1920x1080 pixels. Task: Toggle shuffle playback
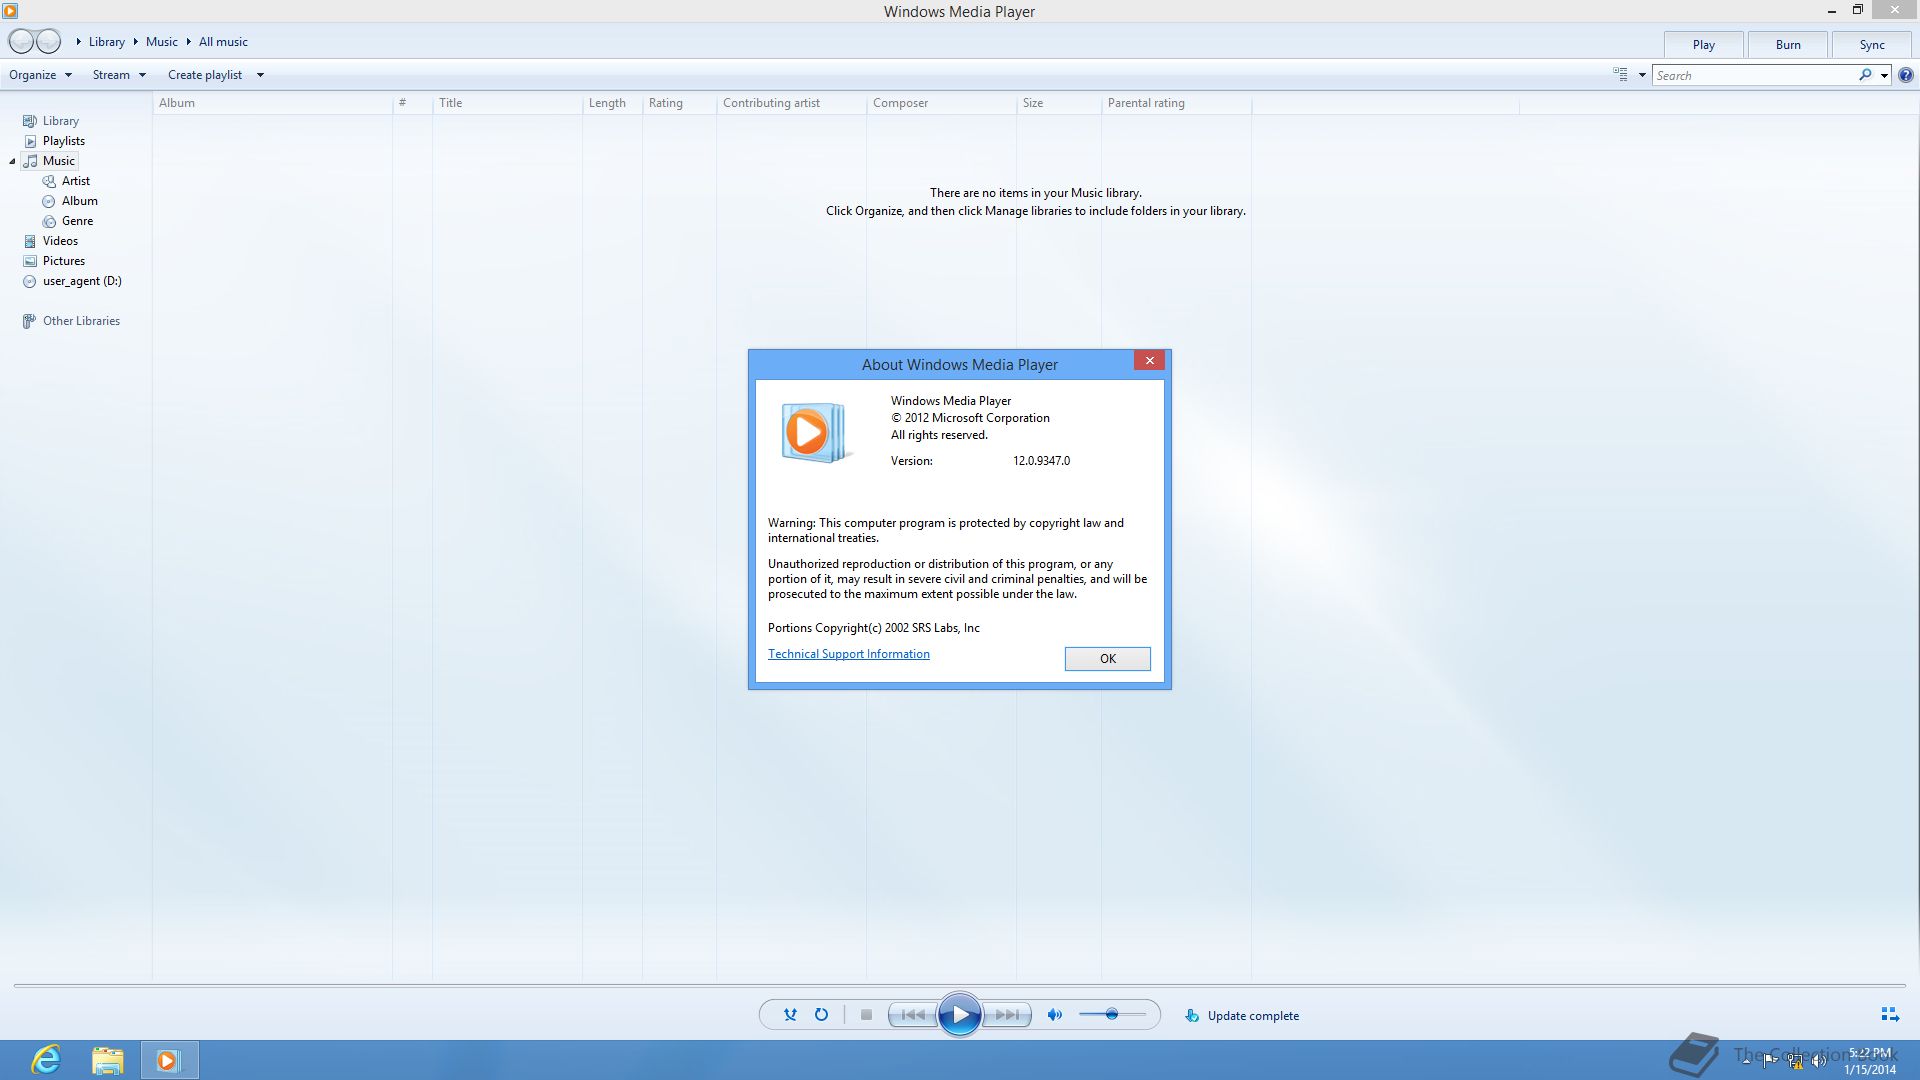click(x=790, y=1015)
